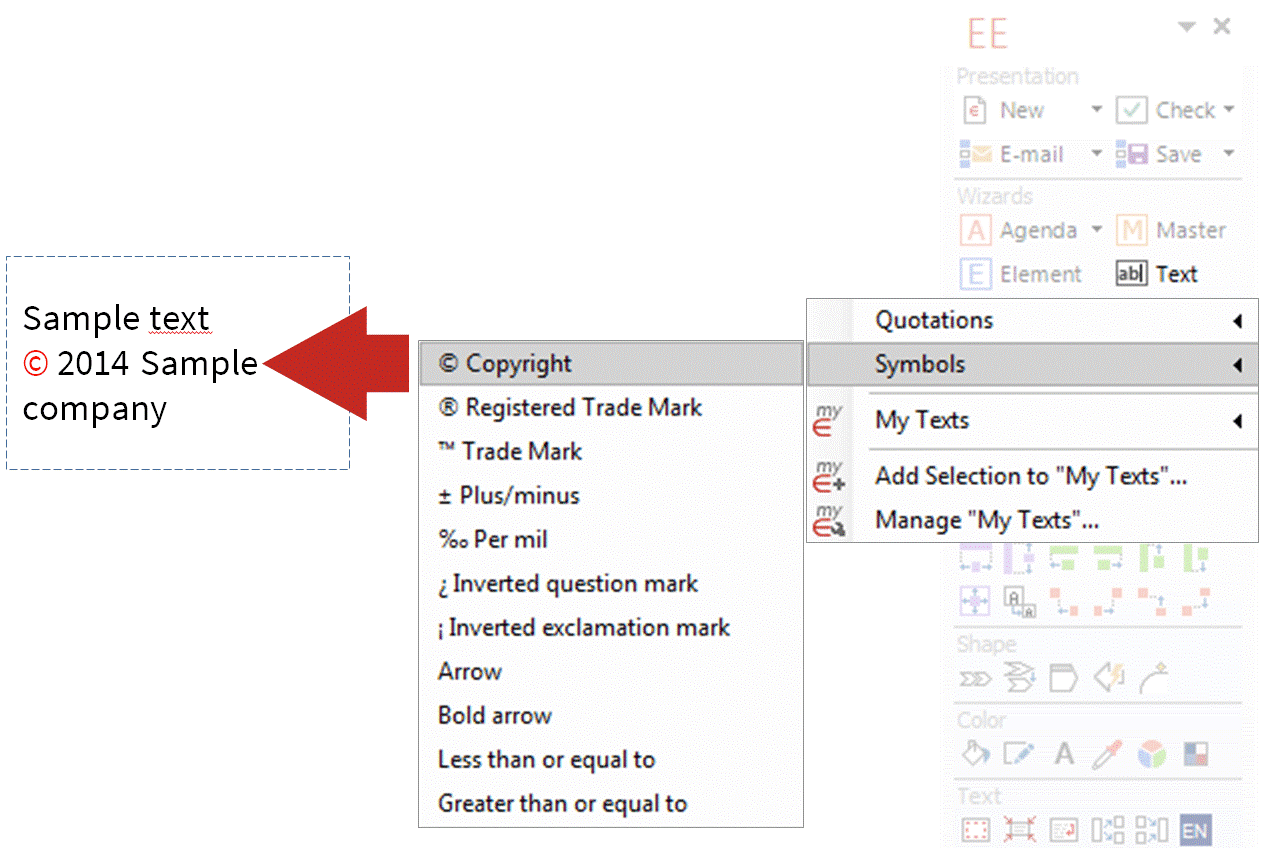Click the word 'company' in the text box
The width and height of the screenshot is (1271, 856).
[x=95, y=409]
